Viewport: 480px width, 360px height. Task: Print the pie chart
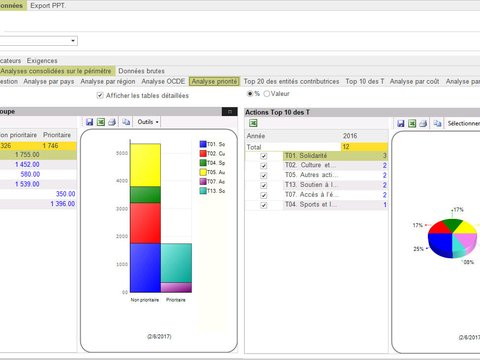(x=423, y=124)
